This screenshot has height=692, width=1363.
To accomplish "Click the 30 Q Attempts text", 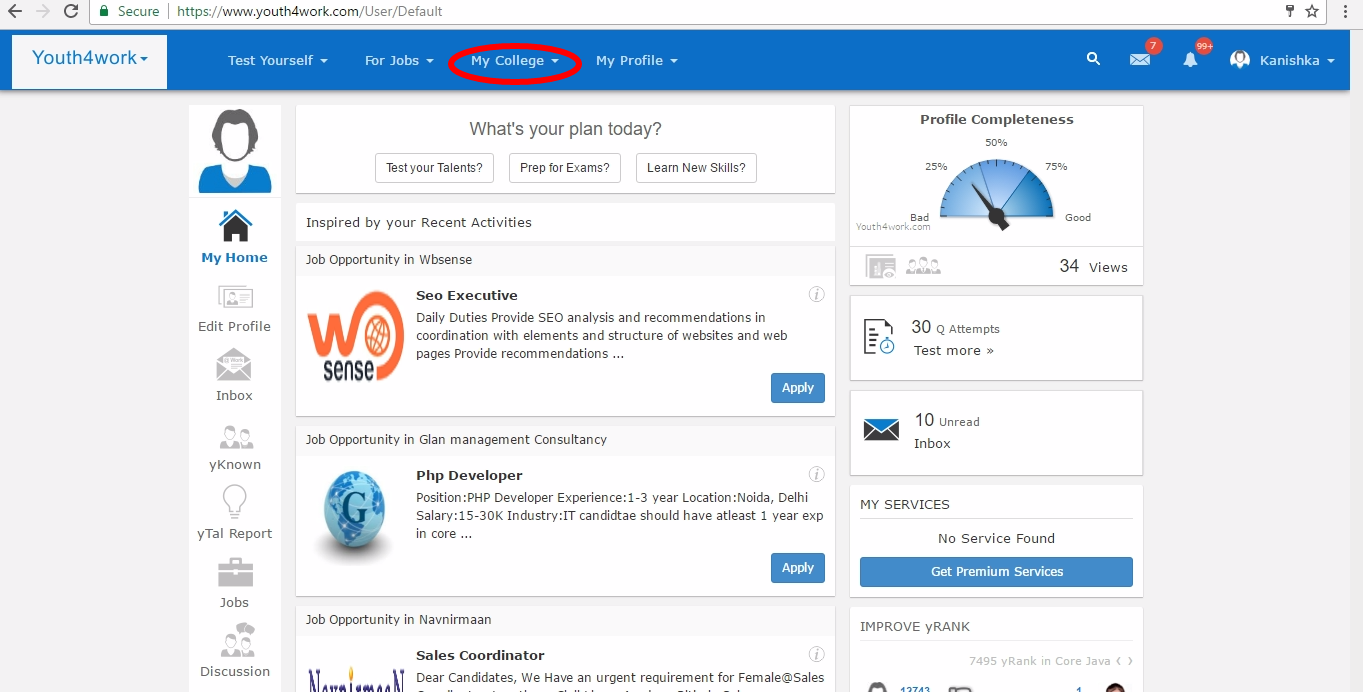I will click(955, 327).
